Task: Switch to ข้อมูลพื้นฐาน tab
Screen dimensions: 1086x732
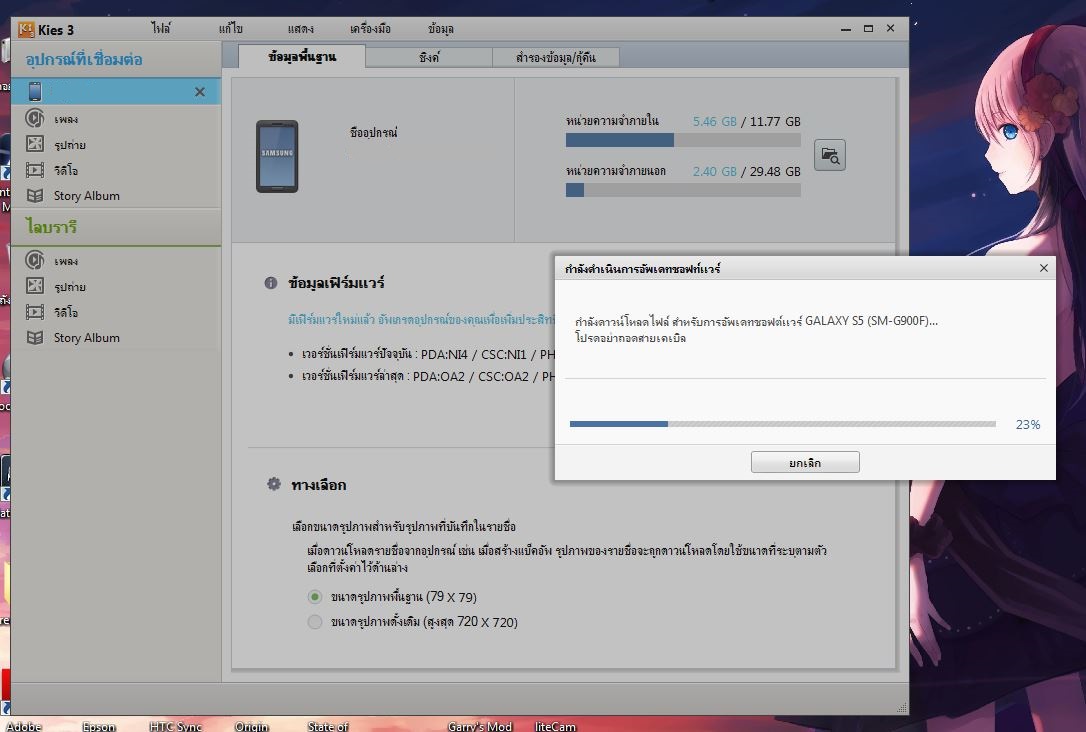Action: (302, 57)
